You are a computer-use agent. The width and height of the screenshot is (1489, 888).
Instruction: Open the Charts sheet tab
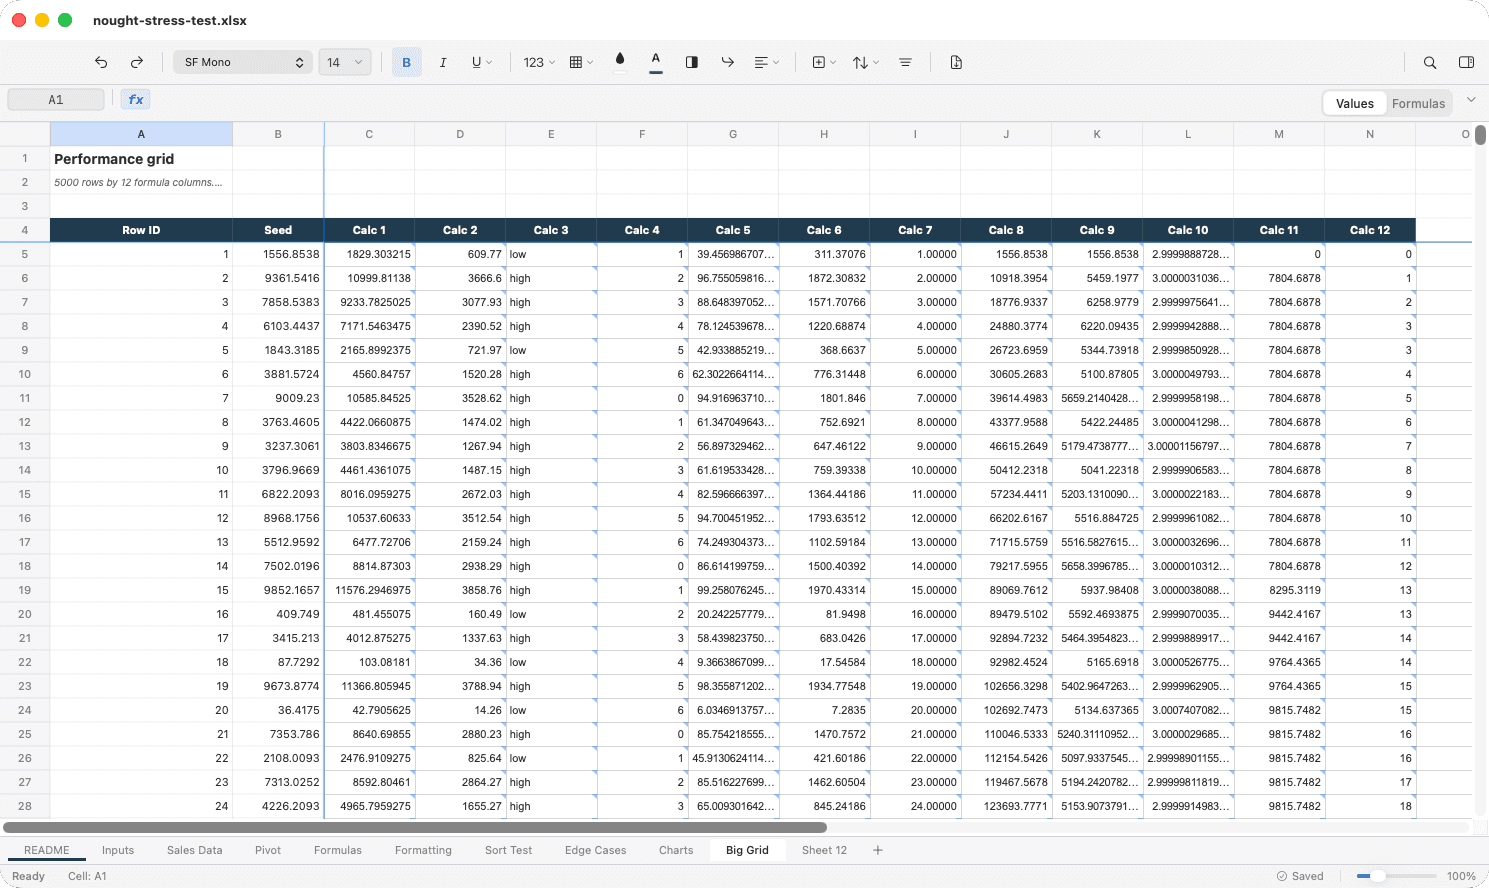676,850
